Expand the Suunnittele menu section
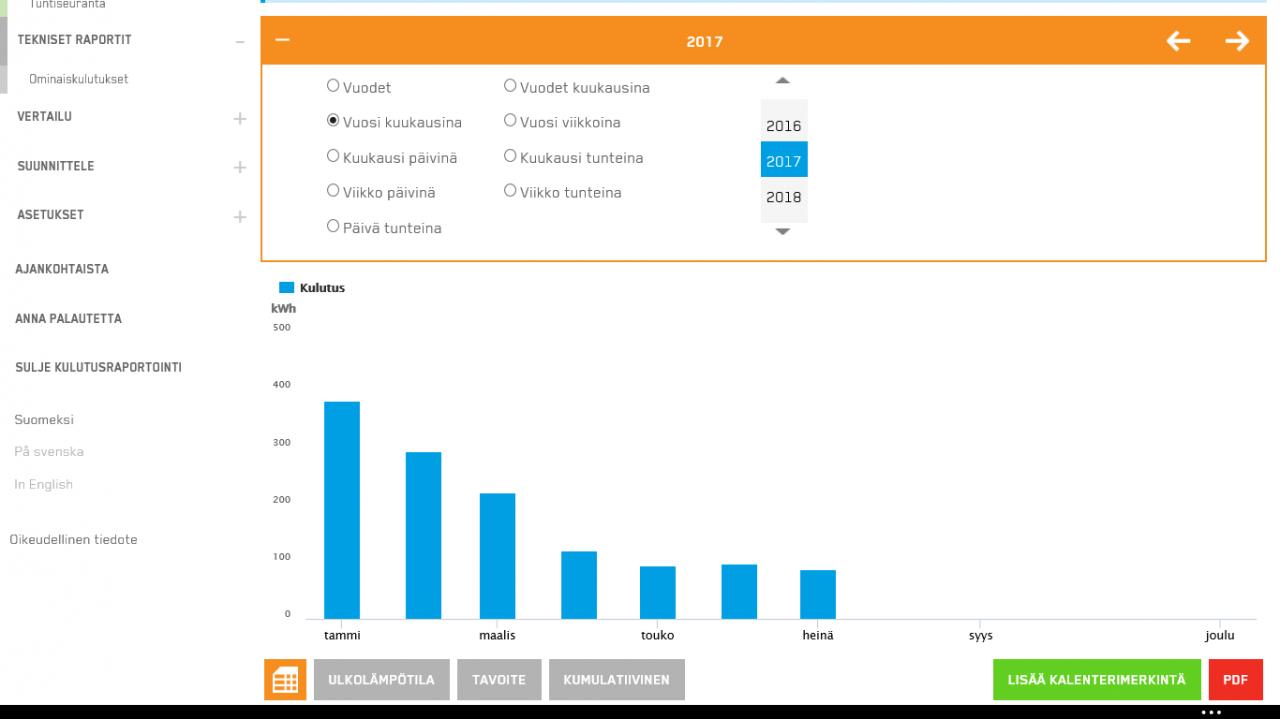The image size is (1280, 719). [x=239, y=167]
